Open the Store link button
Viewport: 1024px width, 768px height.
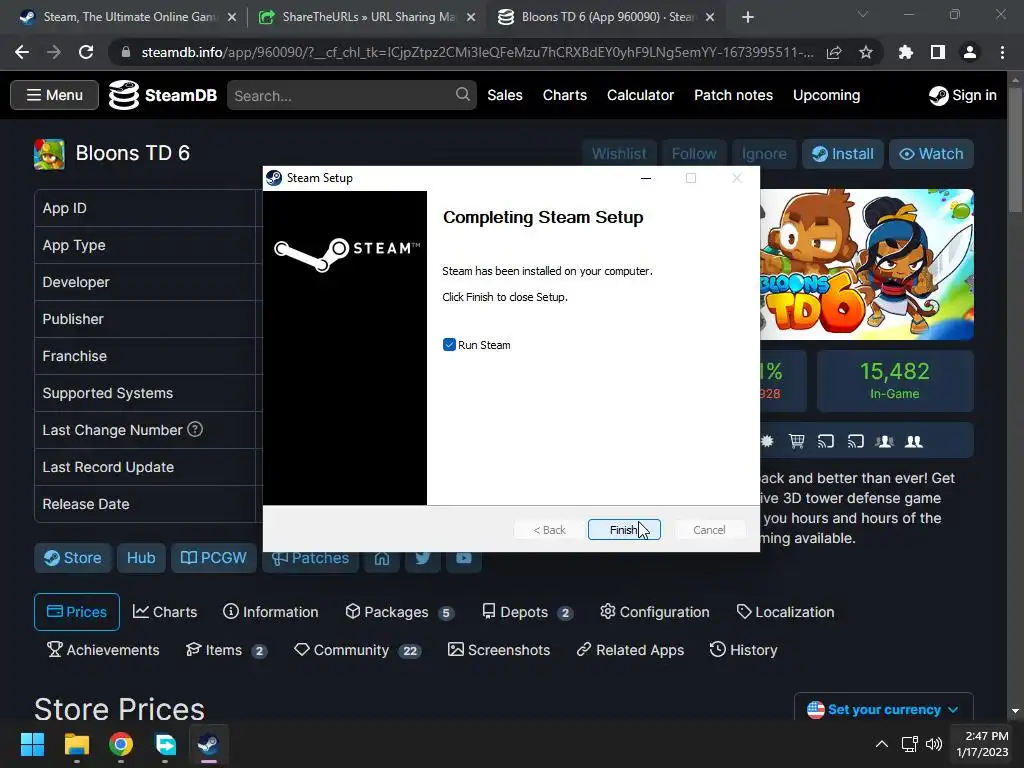coord(72,558)
